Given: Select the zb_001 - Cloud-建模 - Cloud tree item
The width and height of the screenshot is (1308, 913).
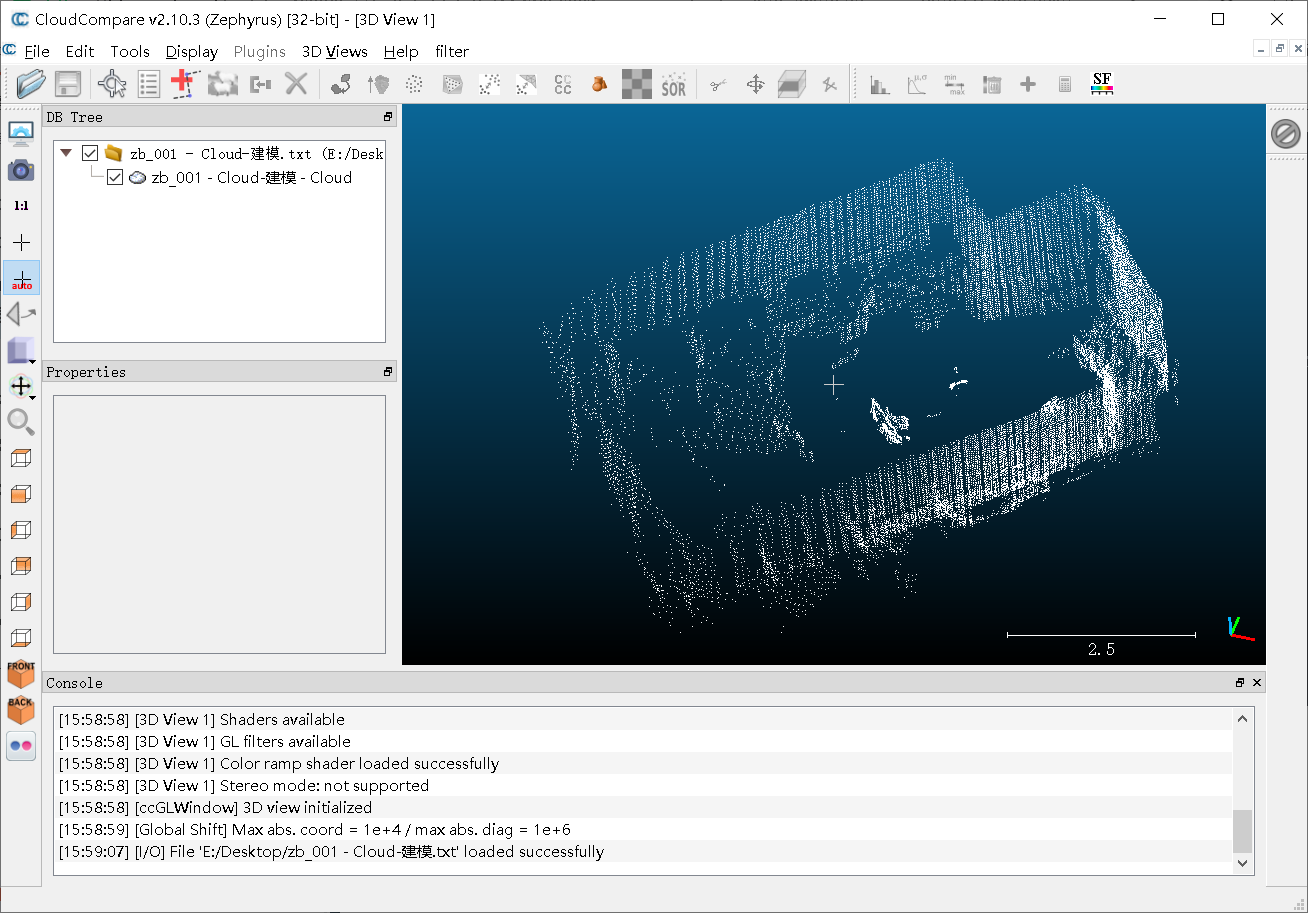Looking at the screenshot, I should (x=251, y=177).
